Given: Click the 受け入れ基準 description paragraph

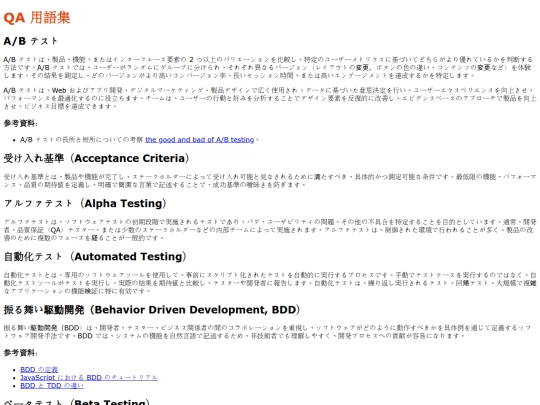Looking at the screenshot, I should (x=270, y=181).
